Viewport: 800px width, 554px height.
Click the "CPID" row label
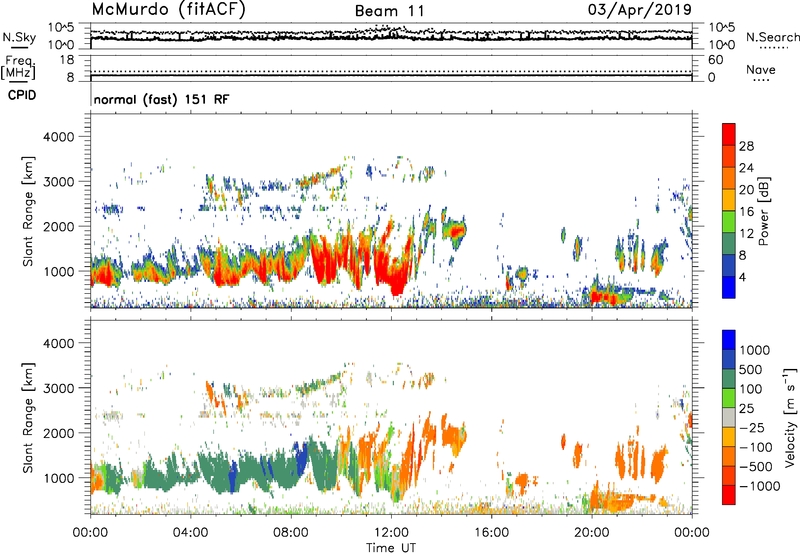(x=22, y=95)
